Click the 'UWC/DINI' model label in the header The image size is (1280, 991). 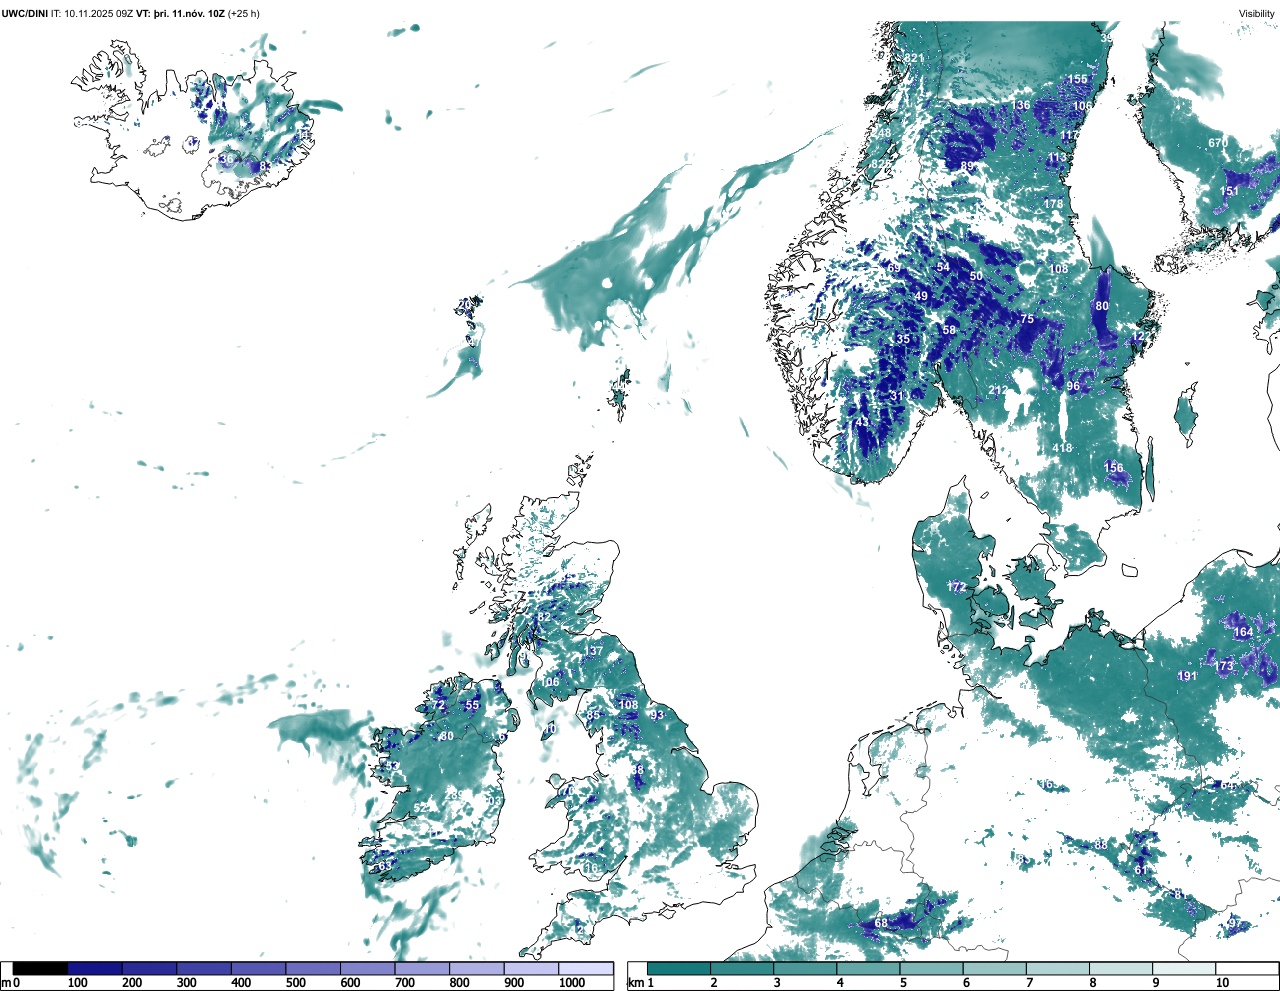click(24, 13)
